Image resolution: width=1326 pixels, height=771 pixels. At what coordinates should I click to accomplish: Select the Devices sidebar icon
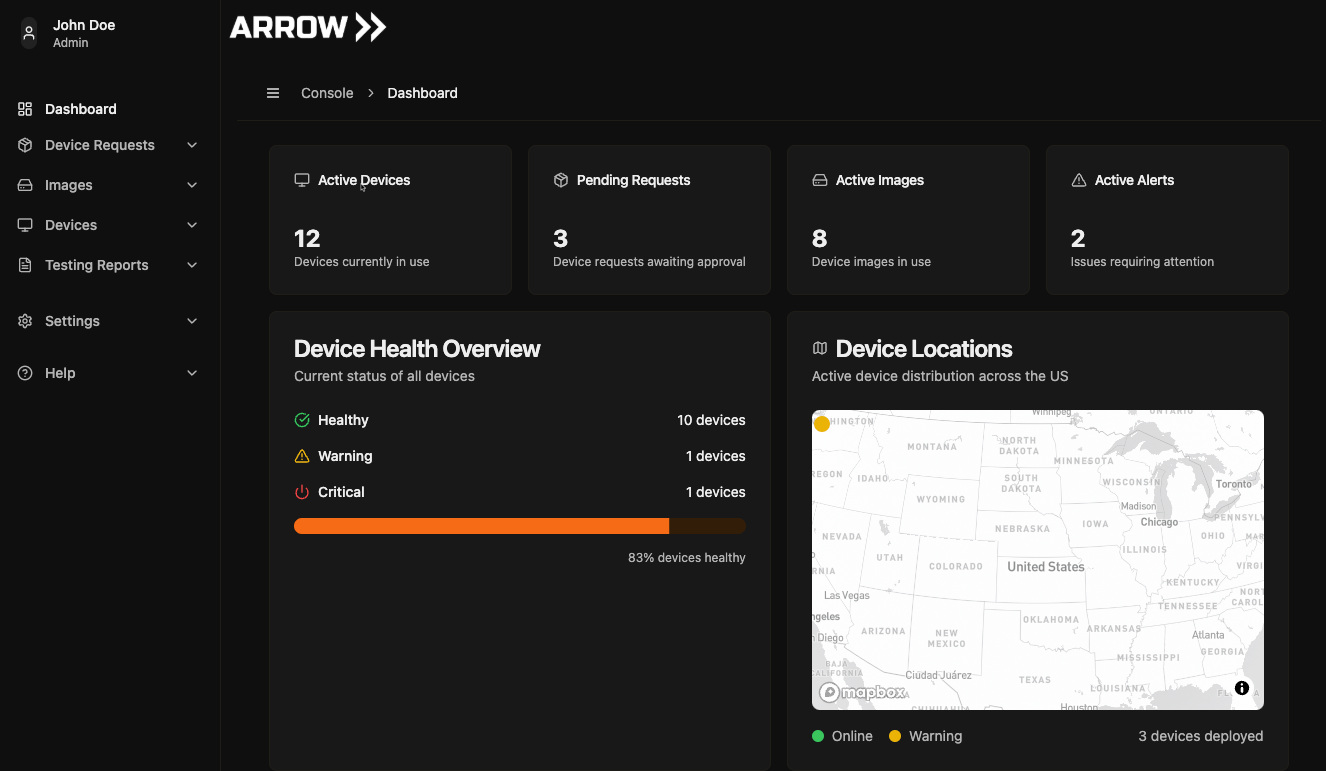[x=24, y=224]
